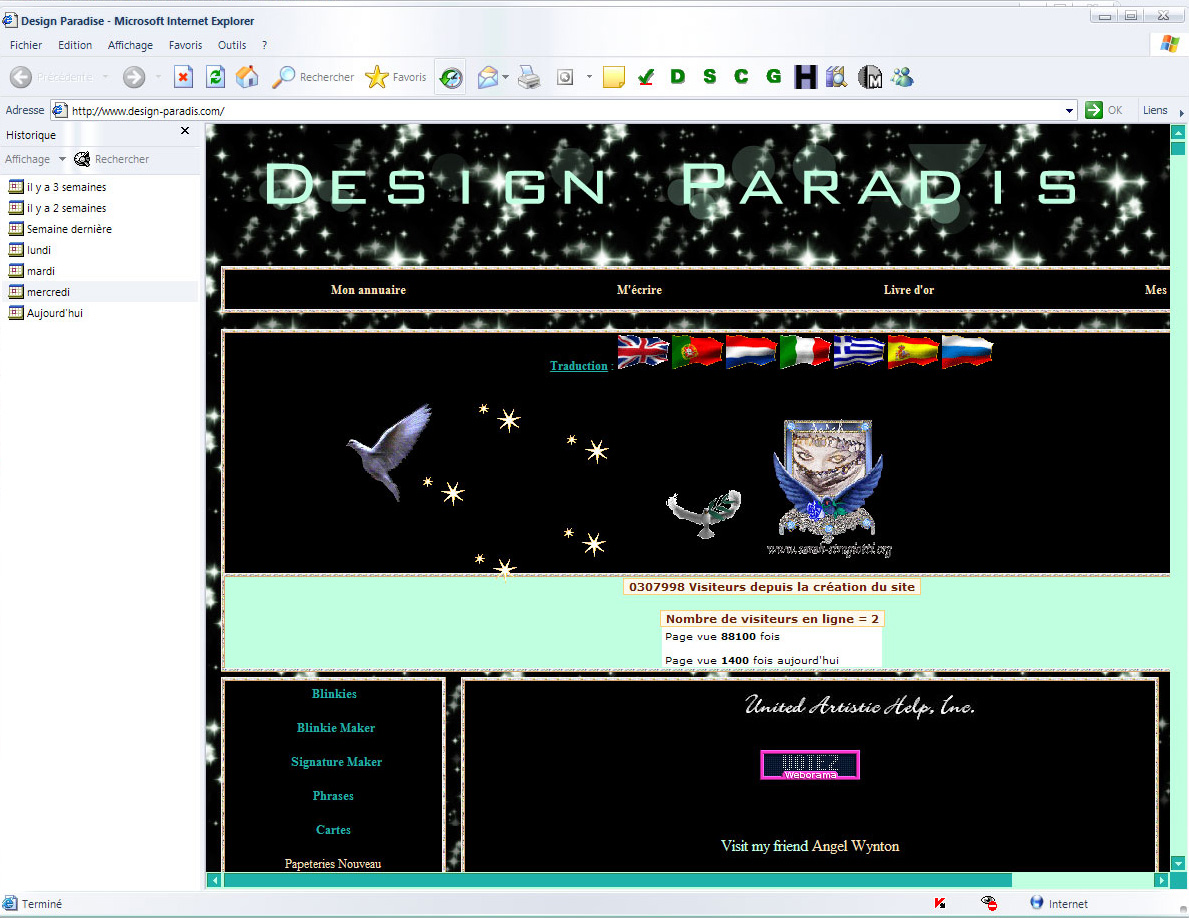The height and width of the screenshot is (918, 1189).
Task: Open the Outils menu
Action: click(x=232, y=45)
